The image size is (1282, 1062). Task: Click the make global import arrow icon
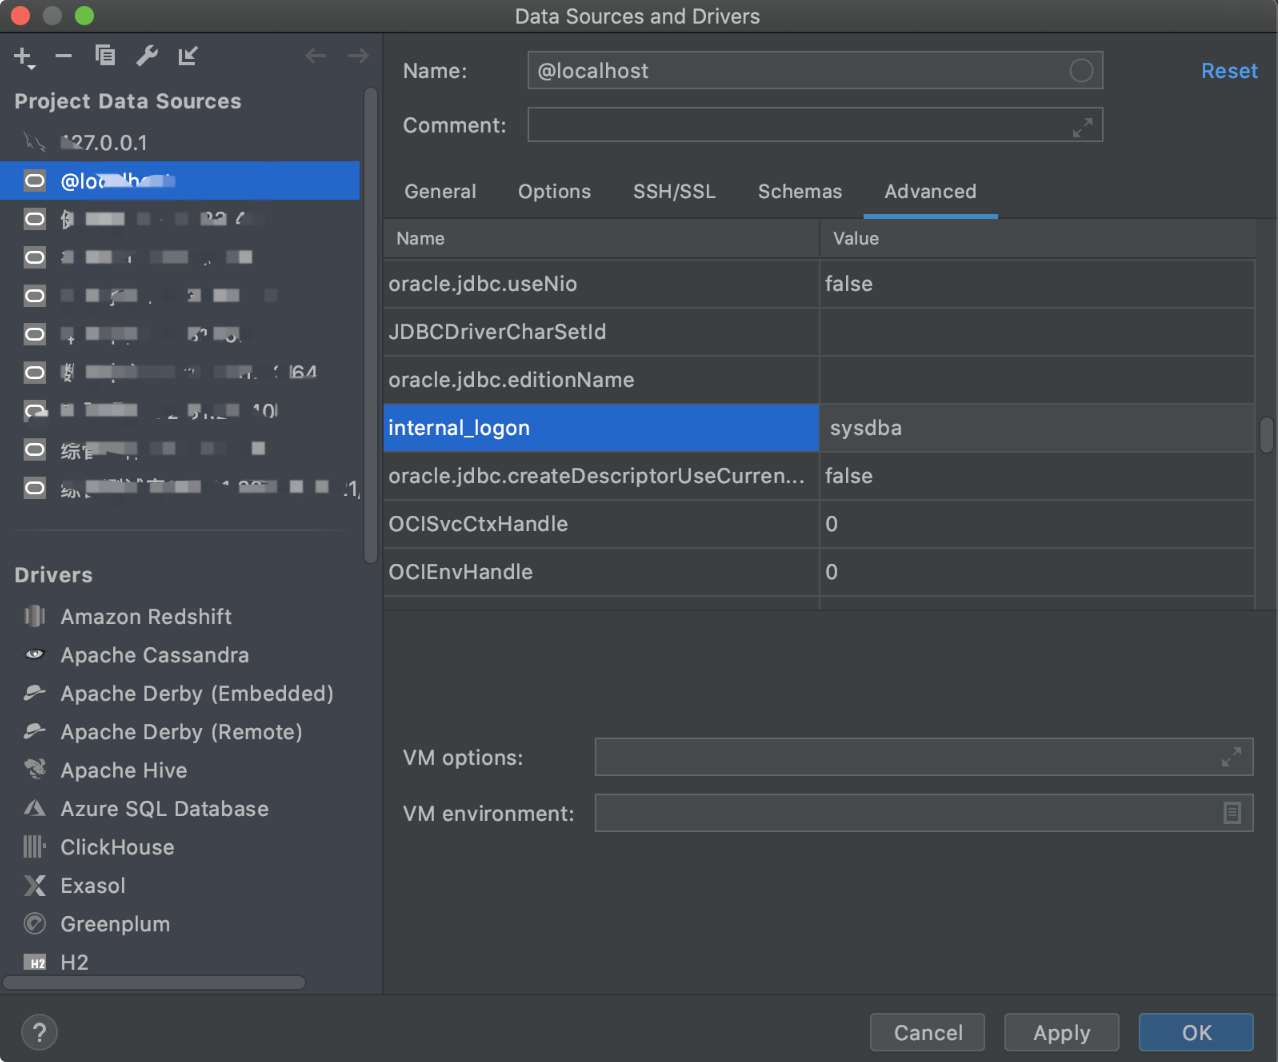(188, 56)
